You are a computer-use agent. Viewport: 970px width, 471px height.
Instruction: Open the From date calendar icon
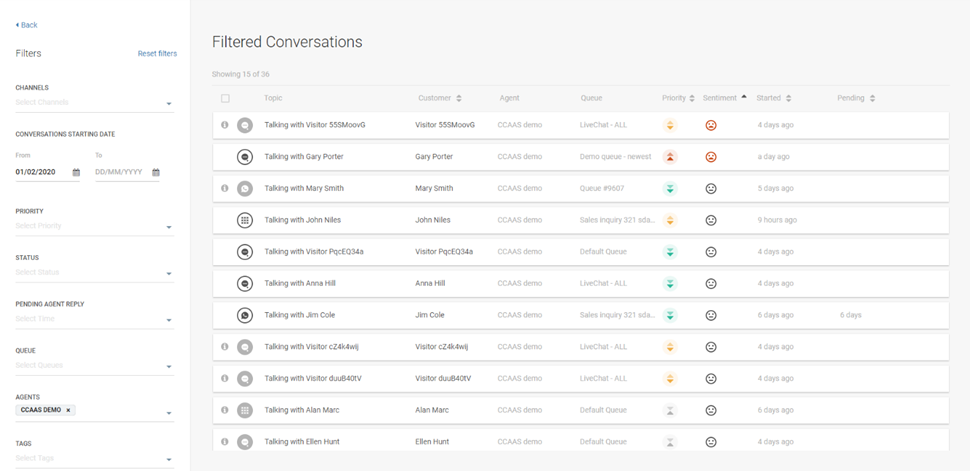(x=76, y=173)
